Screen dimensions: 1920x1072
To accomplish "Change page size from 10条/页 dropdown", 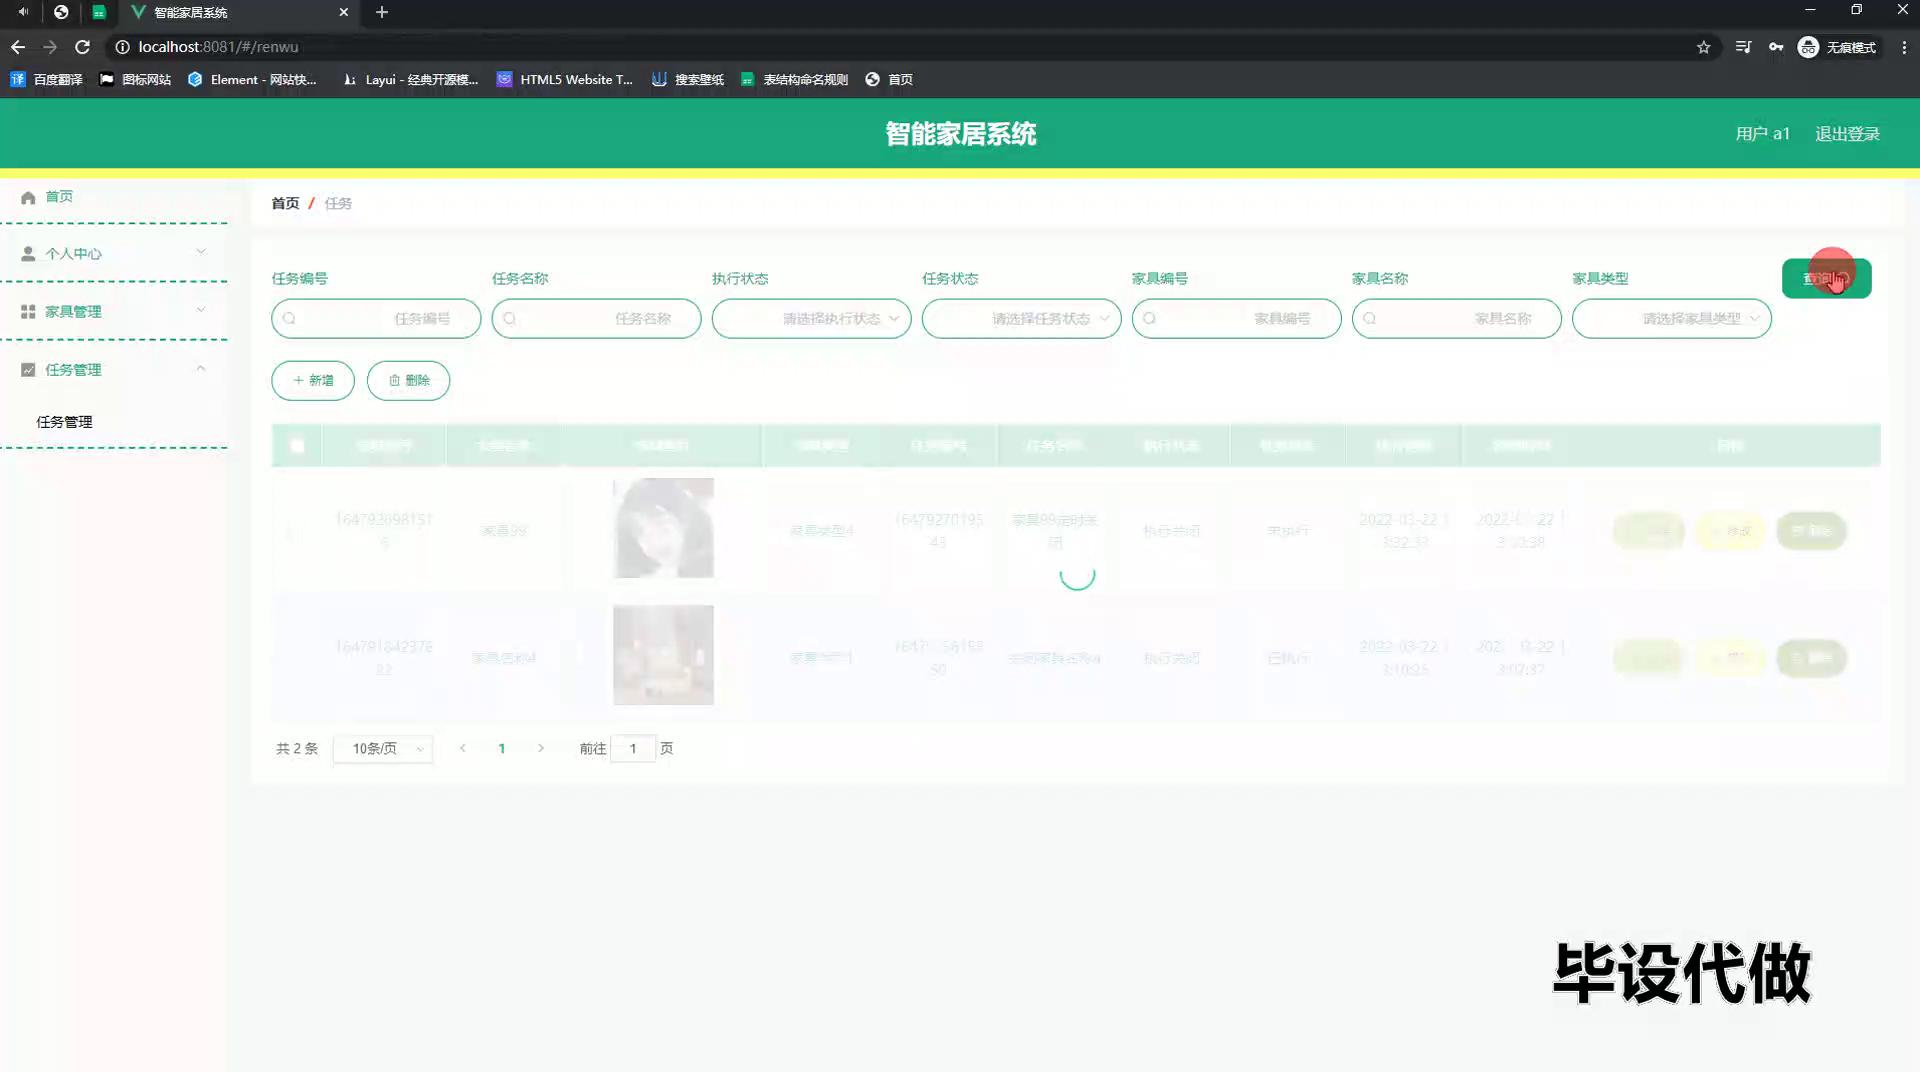I will click(383, 749).
